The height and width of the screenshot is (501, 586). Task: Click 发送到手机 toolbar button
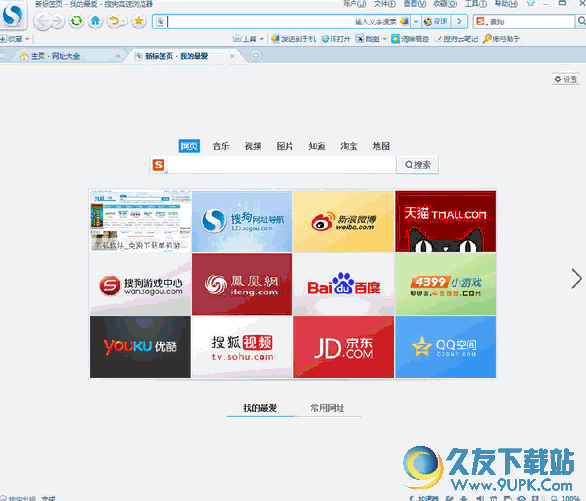tap(294, 39)
